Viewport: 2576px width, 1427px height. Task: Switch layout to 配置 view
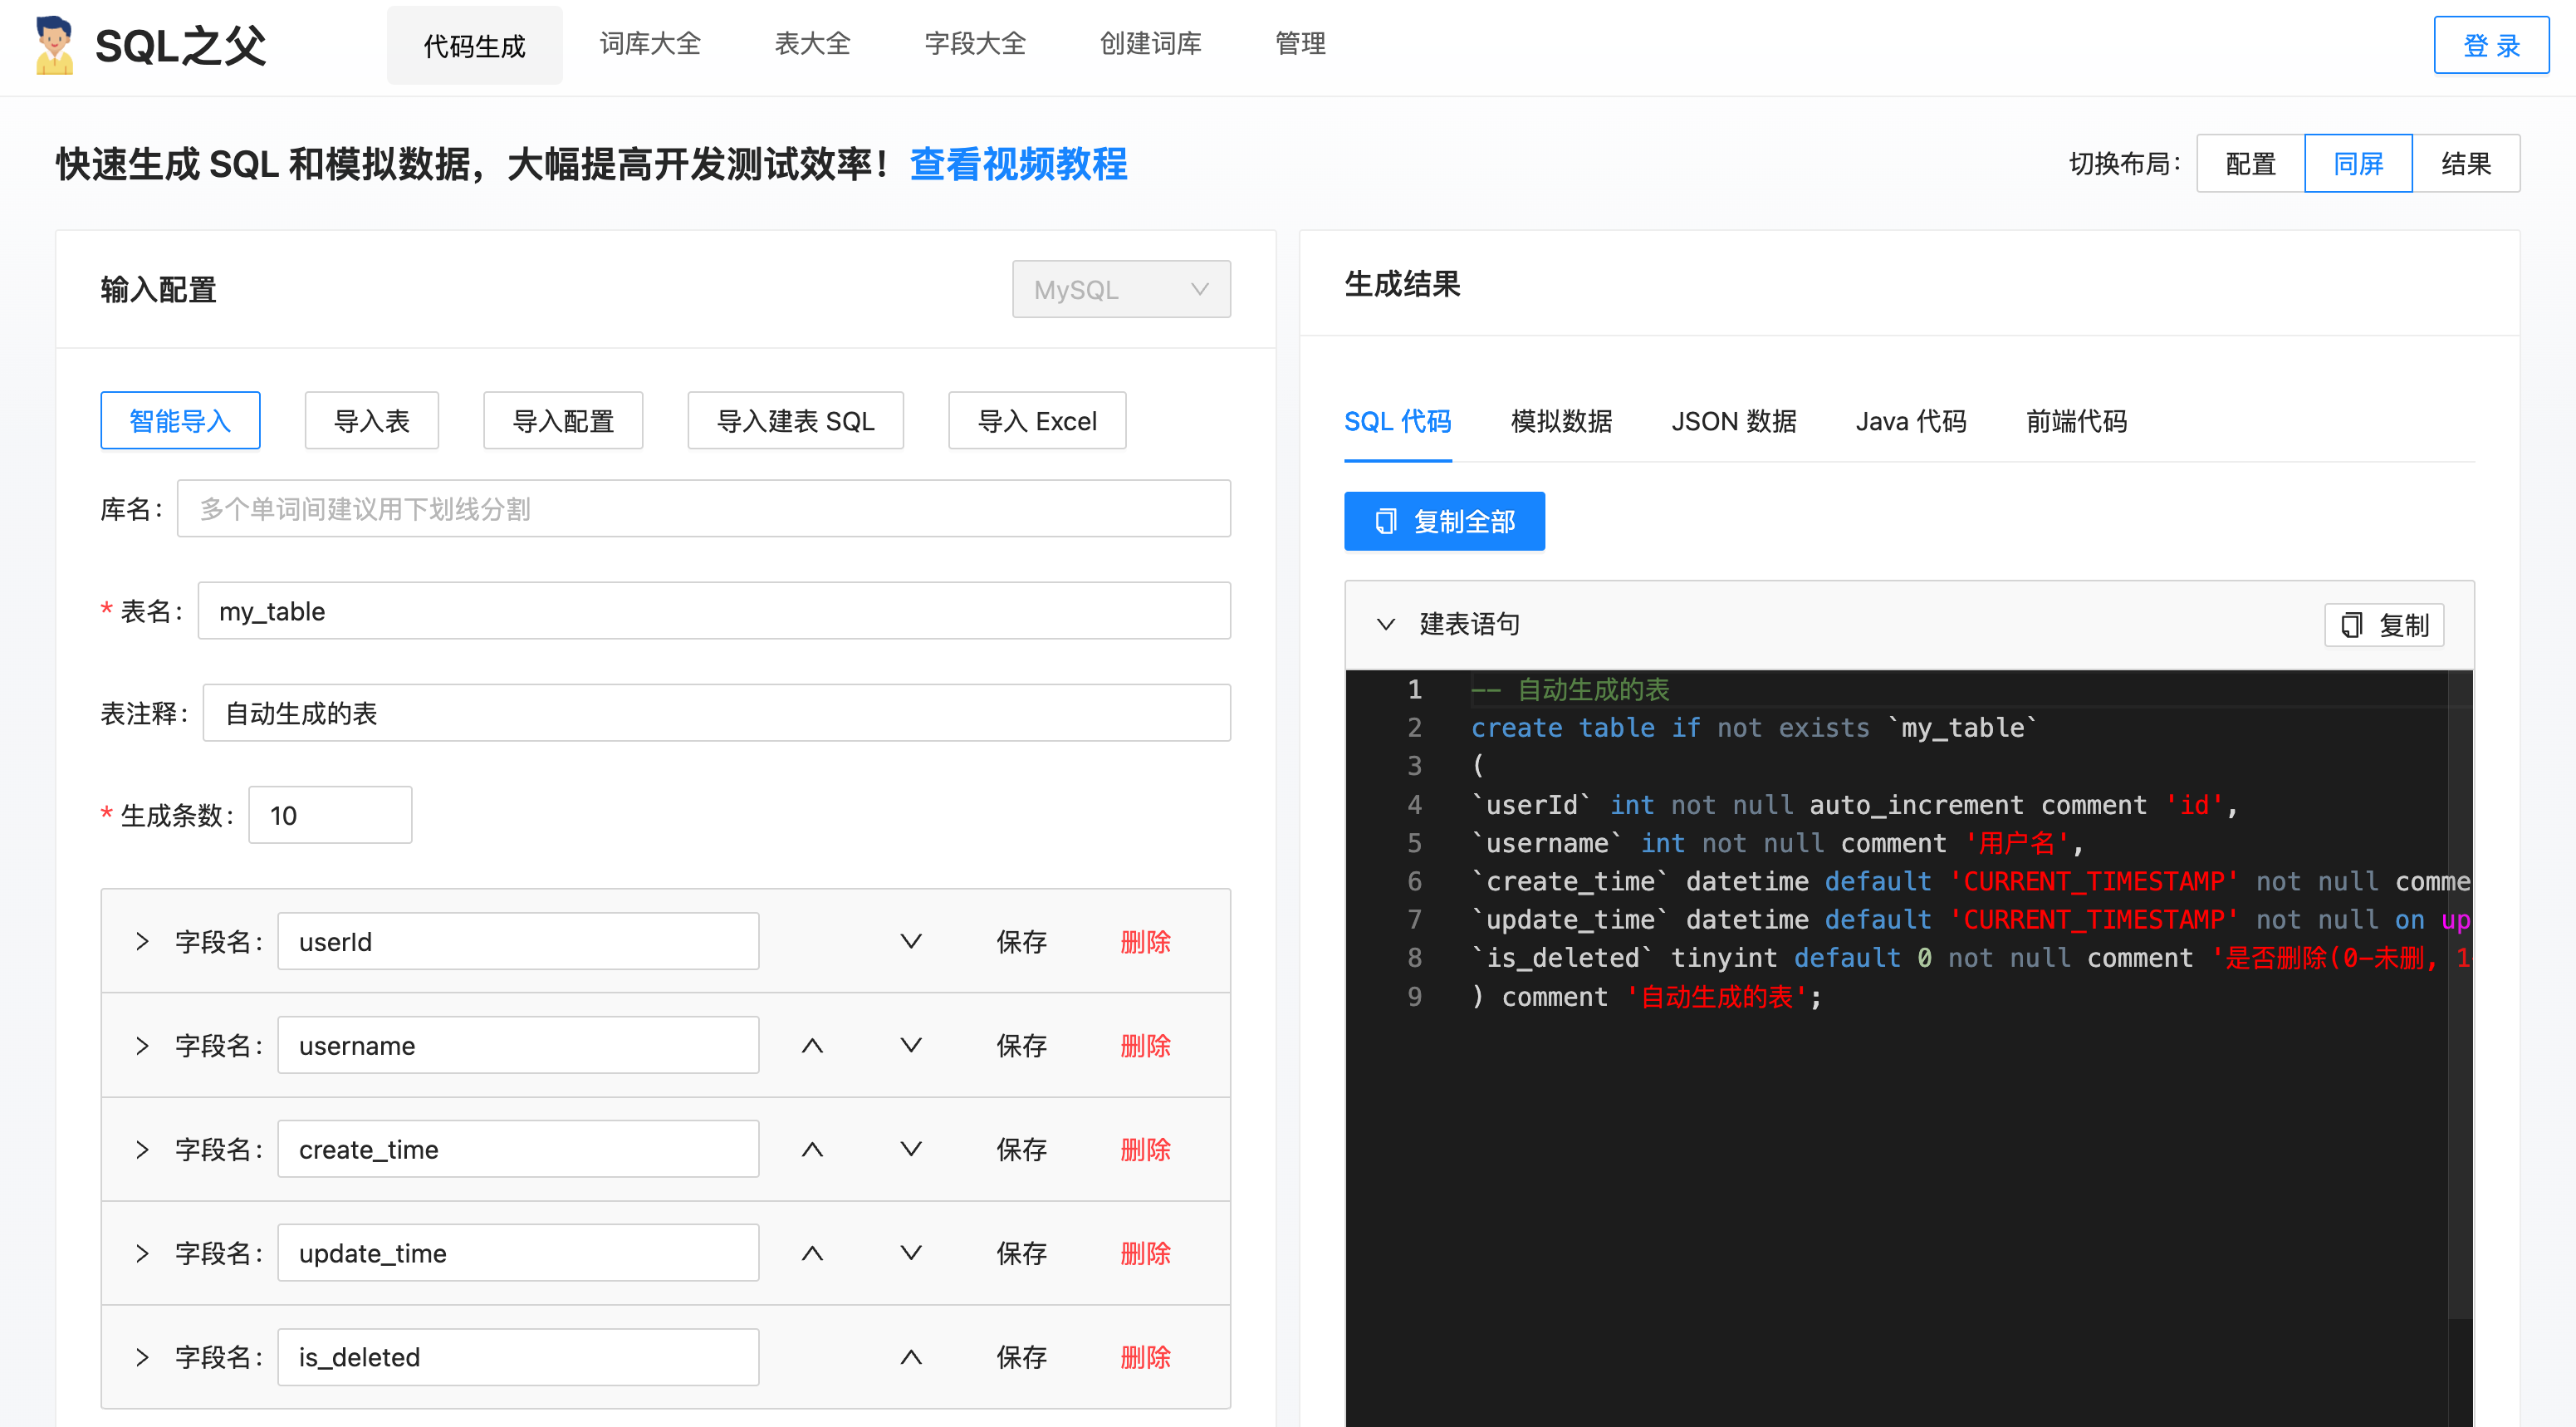click(2250, 163)
